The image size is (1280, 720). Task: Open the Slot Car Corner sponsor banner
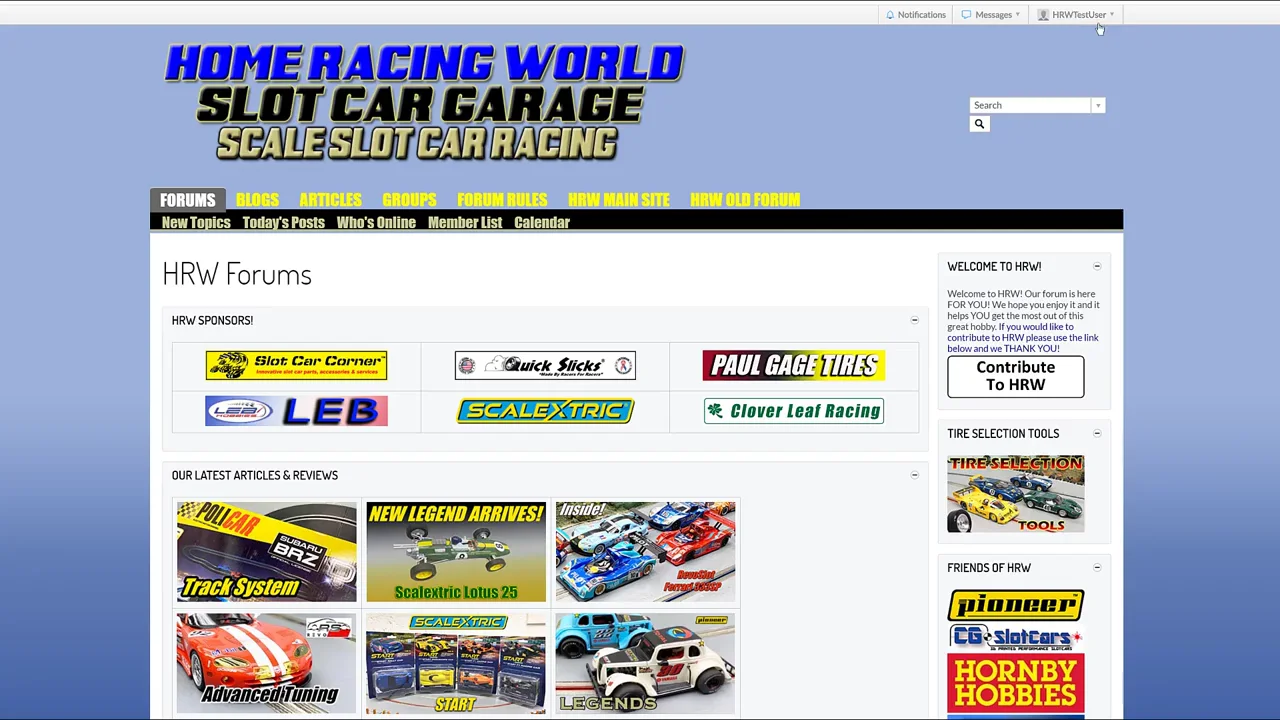pos(296,365)
